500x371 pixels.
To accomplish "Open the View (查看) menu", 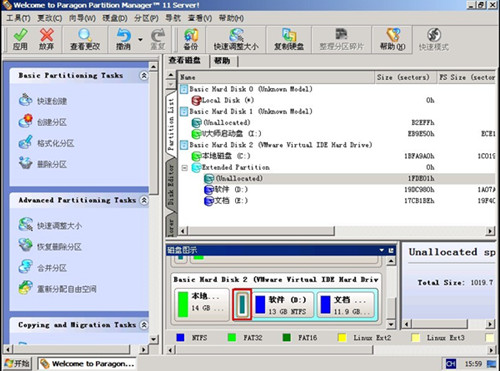I will coord(200,18).
